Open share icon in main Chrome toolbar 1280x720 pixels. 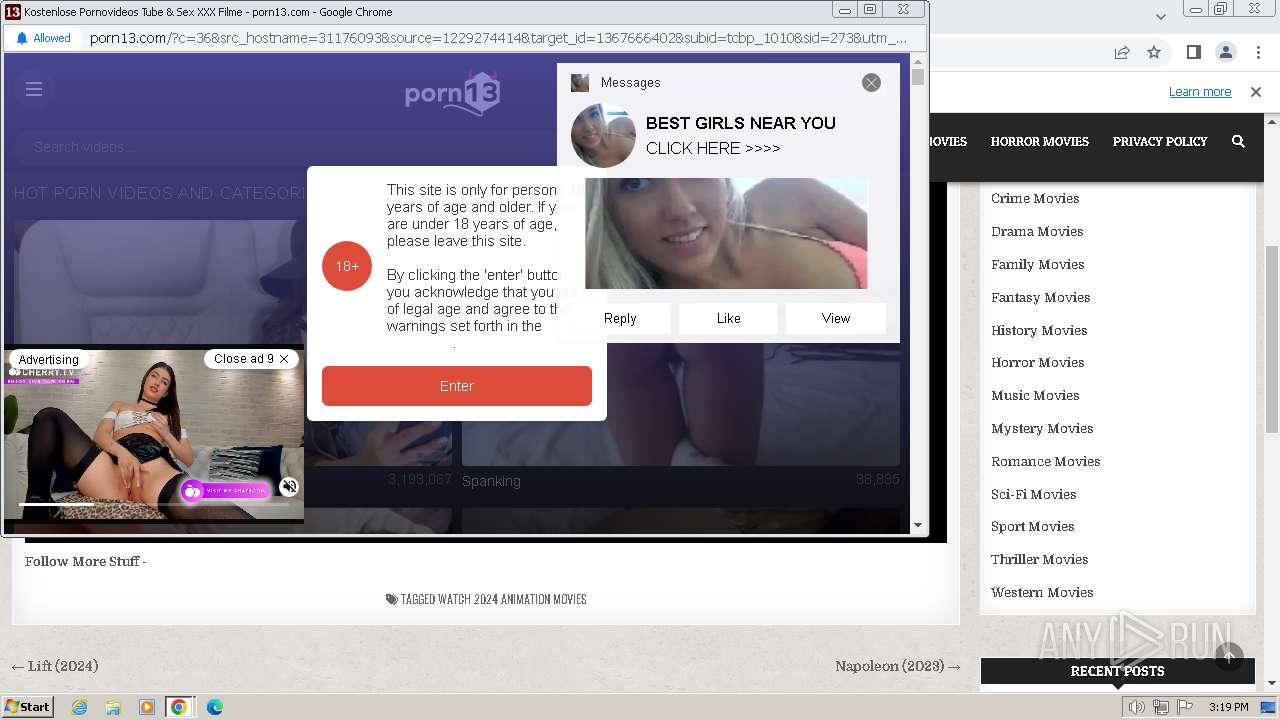pyautogui.click(x=1122, y=52)
